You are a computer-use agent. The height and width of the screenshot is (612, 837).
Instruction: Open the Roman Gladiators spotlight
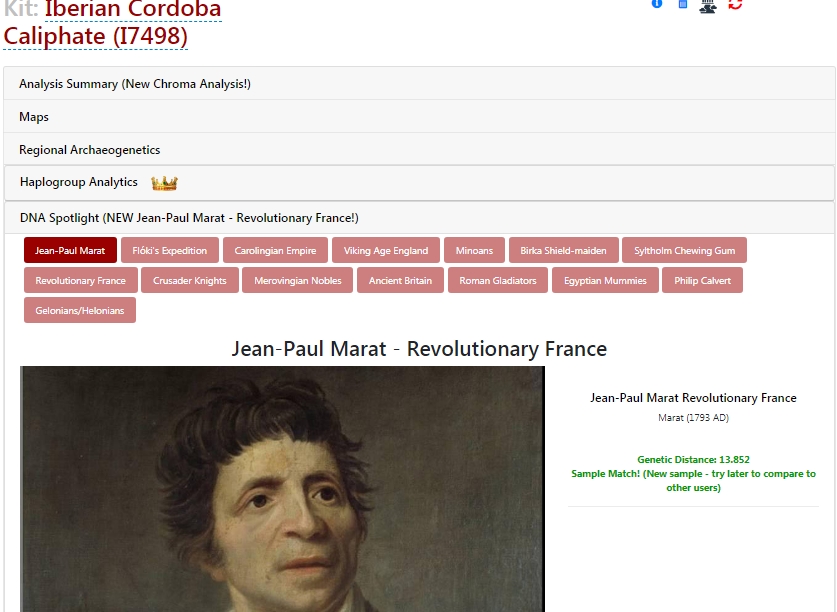[x=498, y=280]
